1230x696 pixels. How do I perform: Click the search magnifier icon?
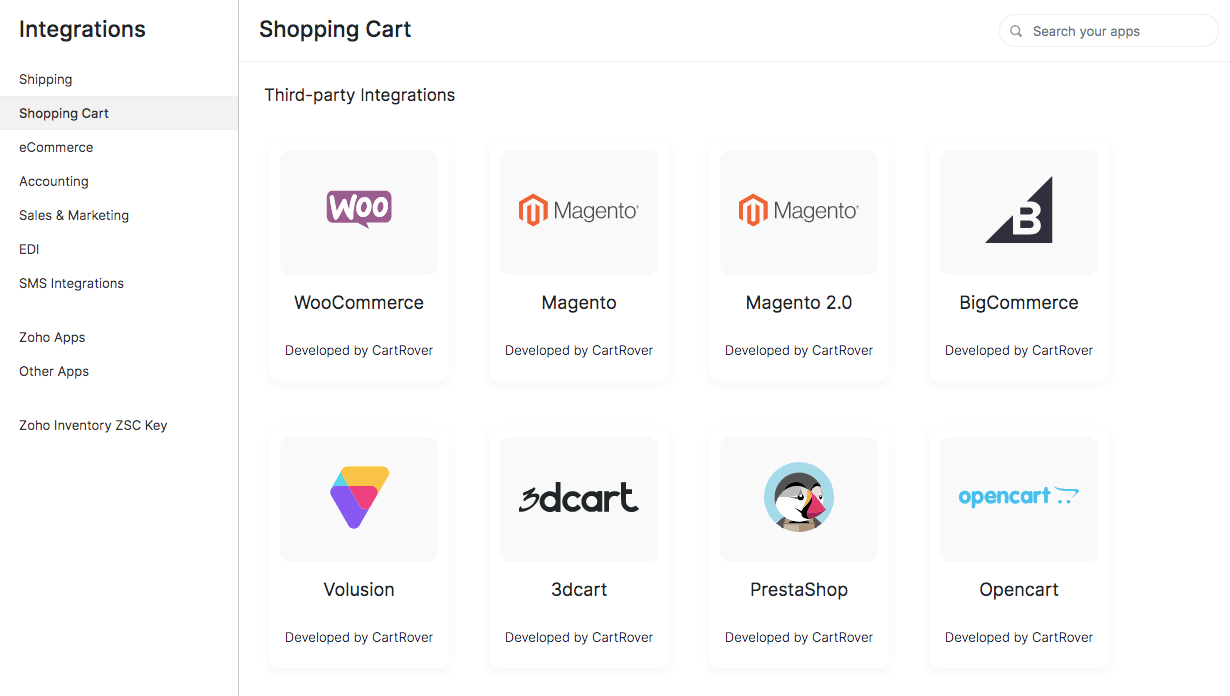coord(1016,31)
